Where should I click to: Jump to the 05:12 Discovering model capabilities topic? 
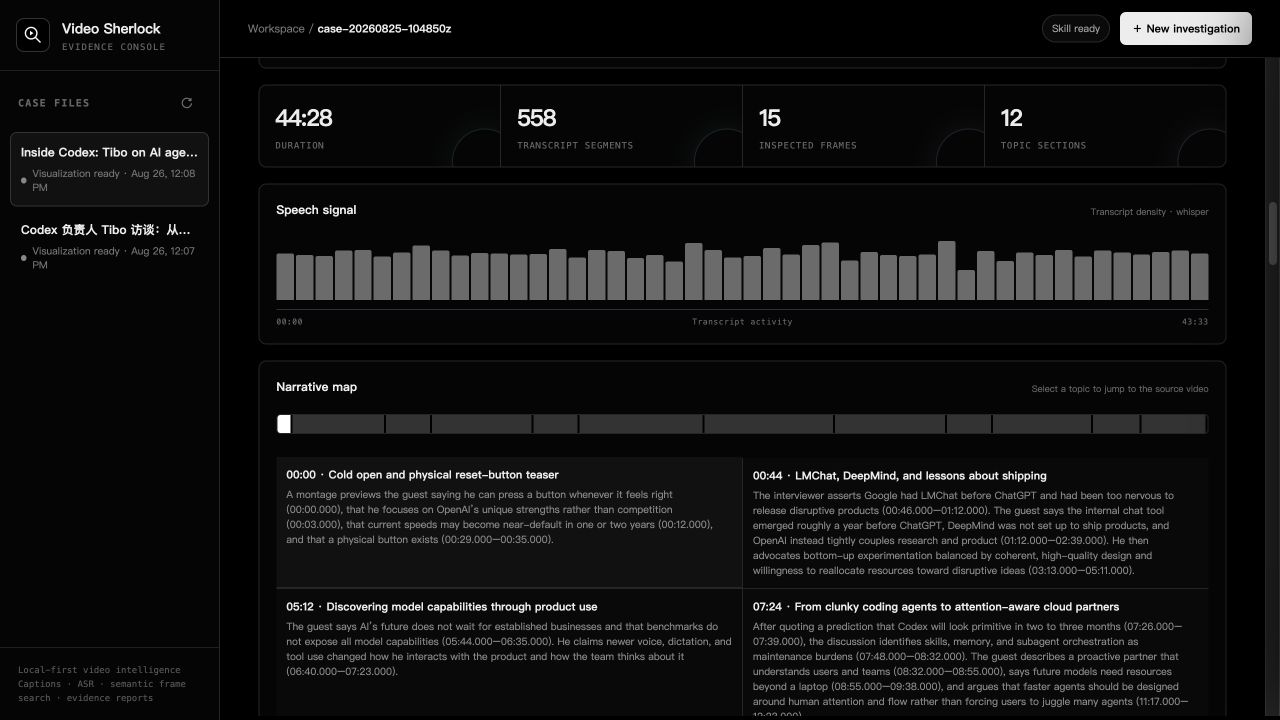coord(509,654)
